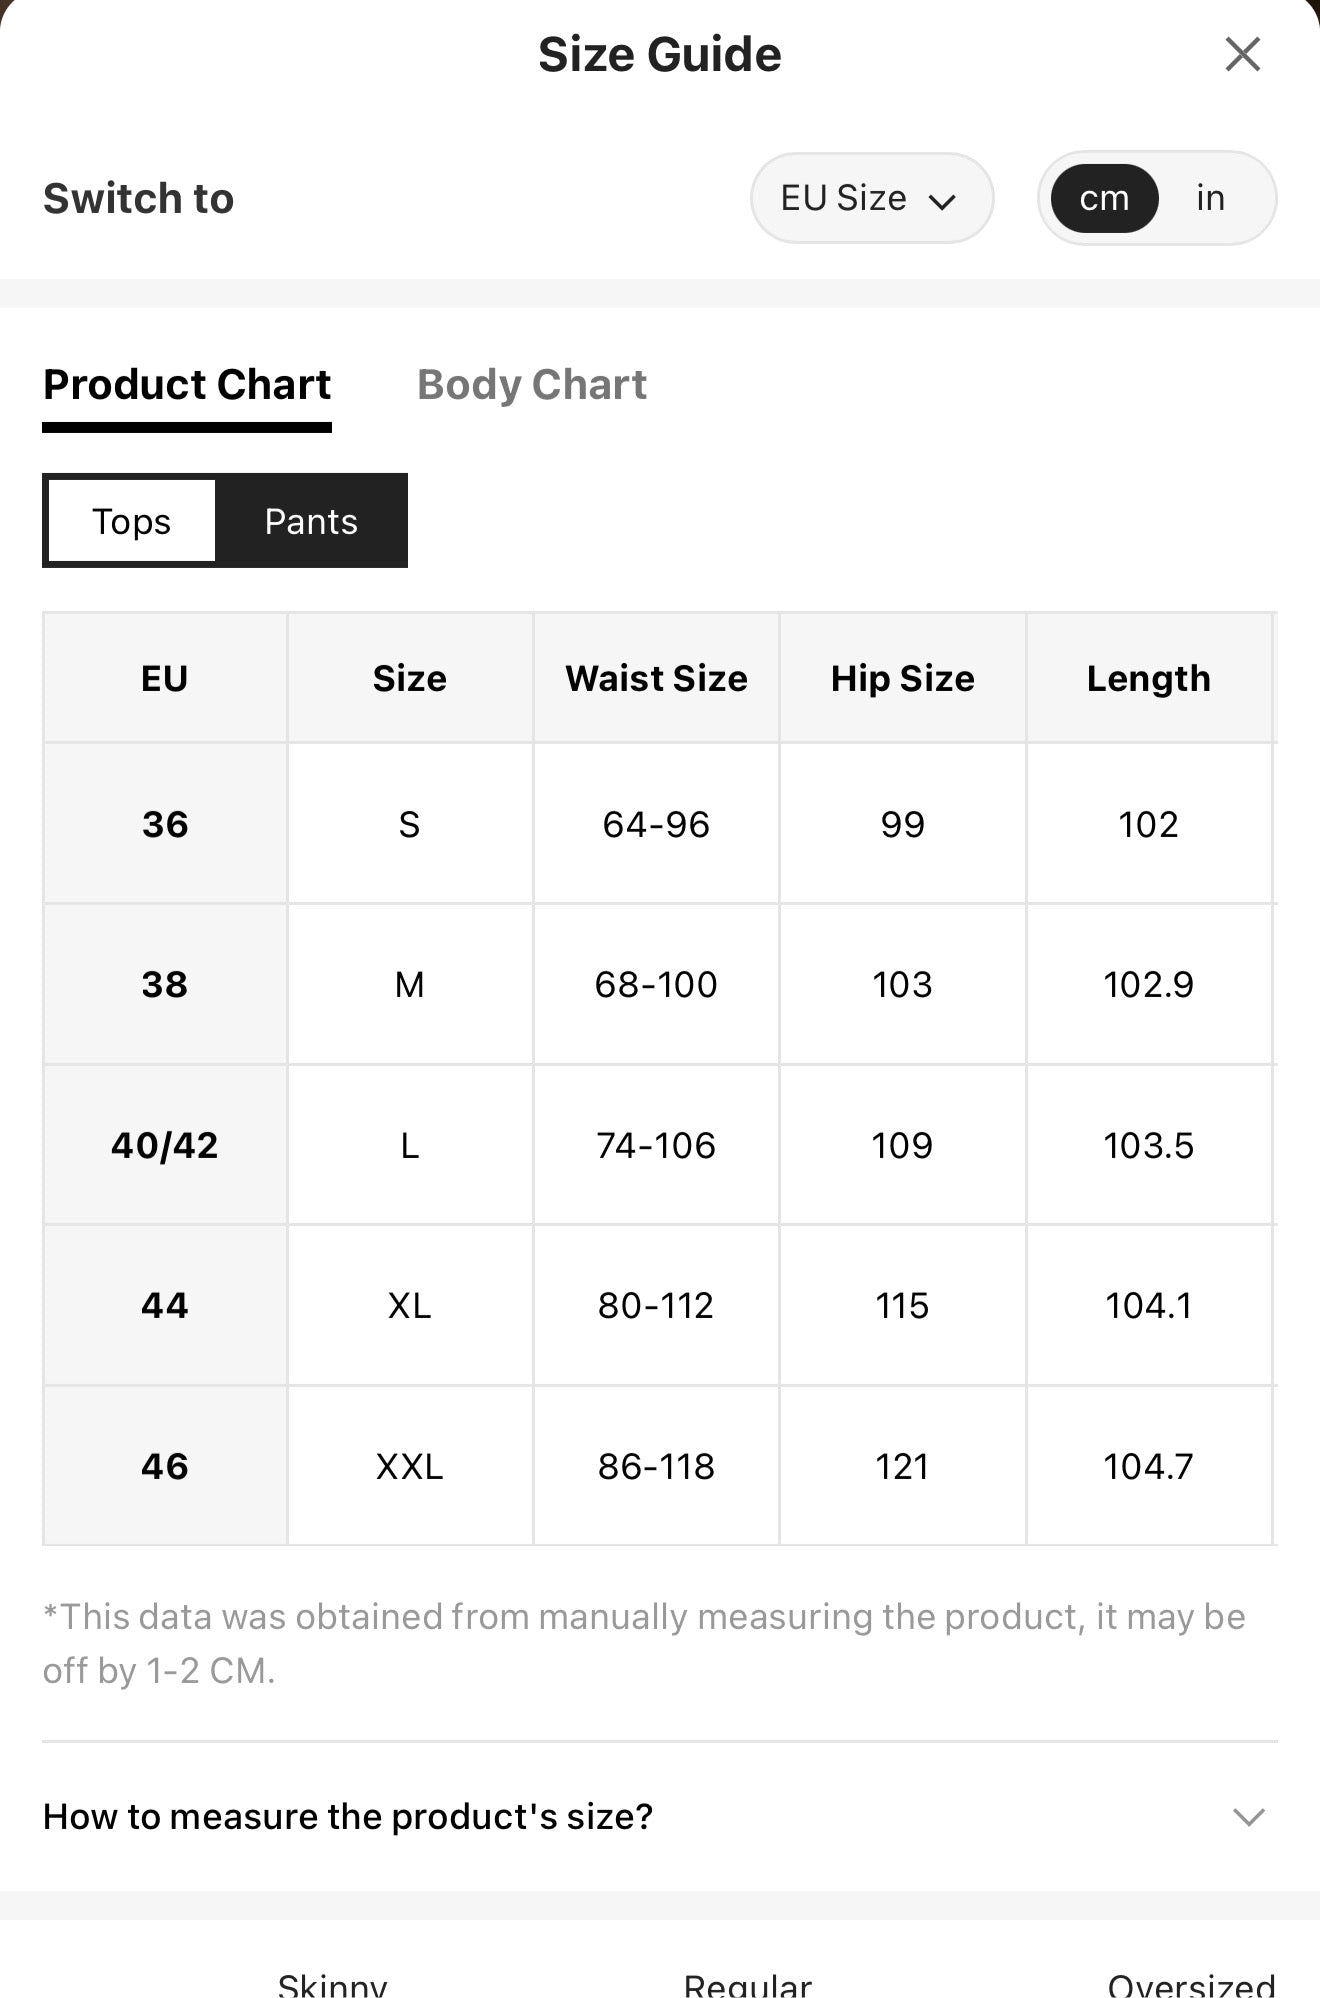Image resolution: width=1320 pixels, height=1998 pixels.
Task: Choose the Oversized fit label
Action: [x=1192, y=1984]
